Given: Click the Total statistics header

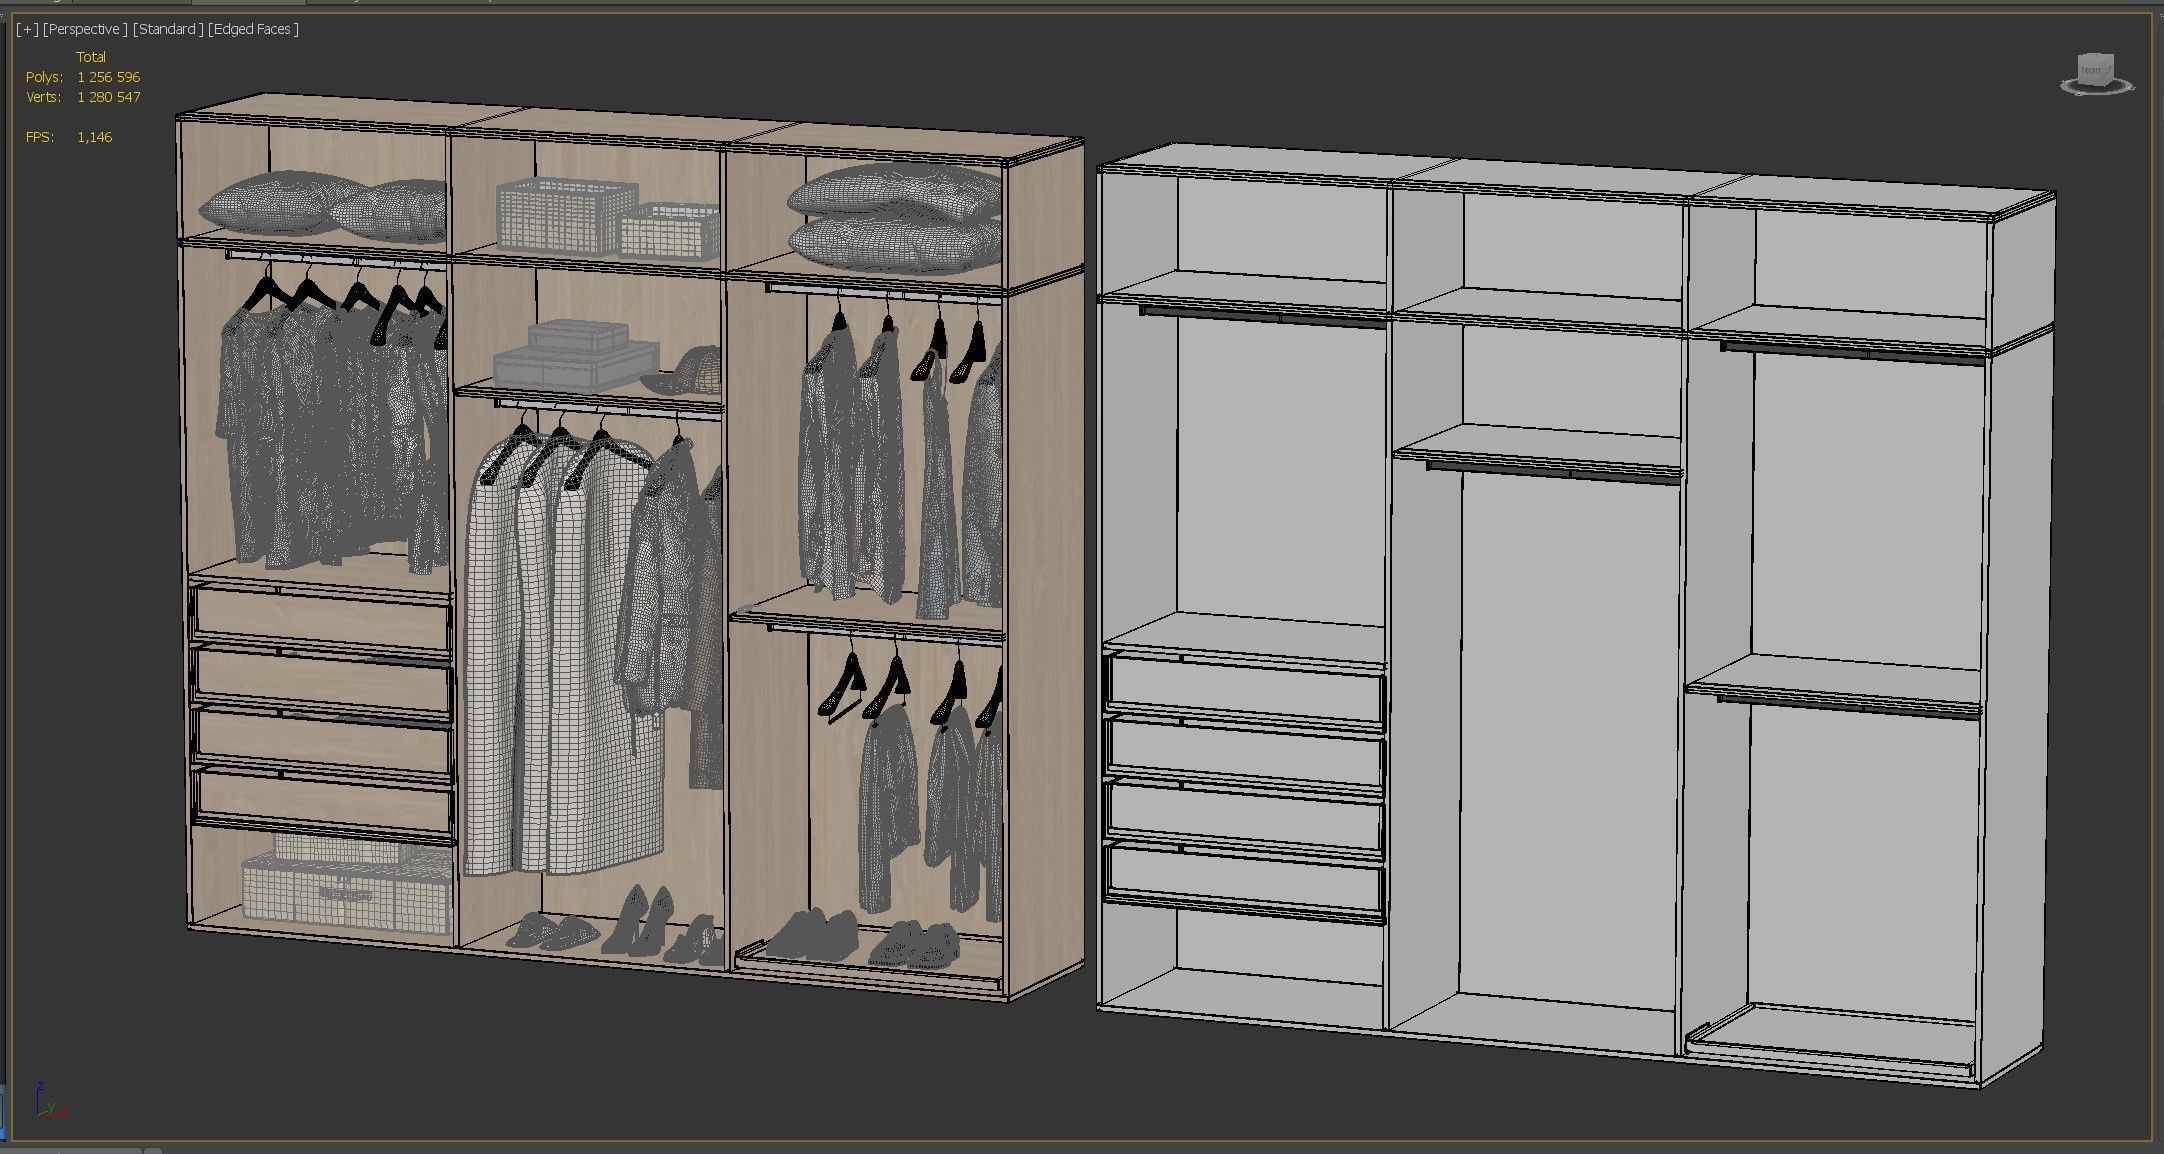Looking at the screenshot, I should click(x=91, y=57).
